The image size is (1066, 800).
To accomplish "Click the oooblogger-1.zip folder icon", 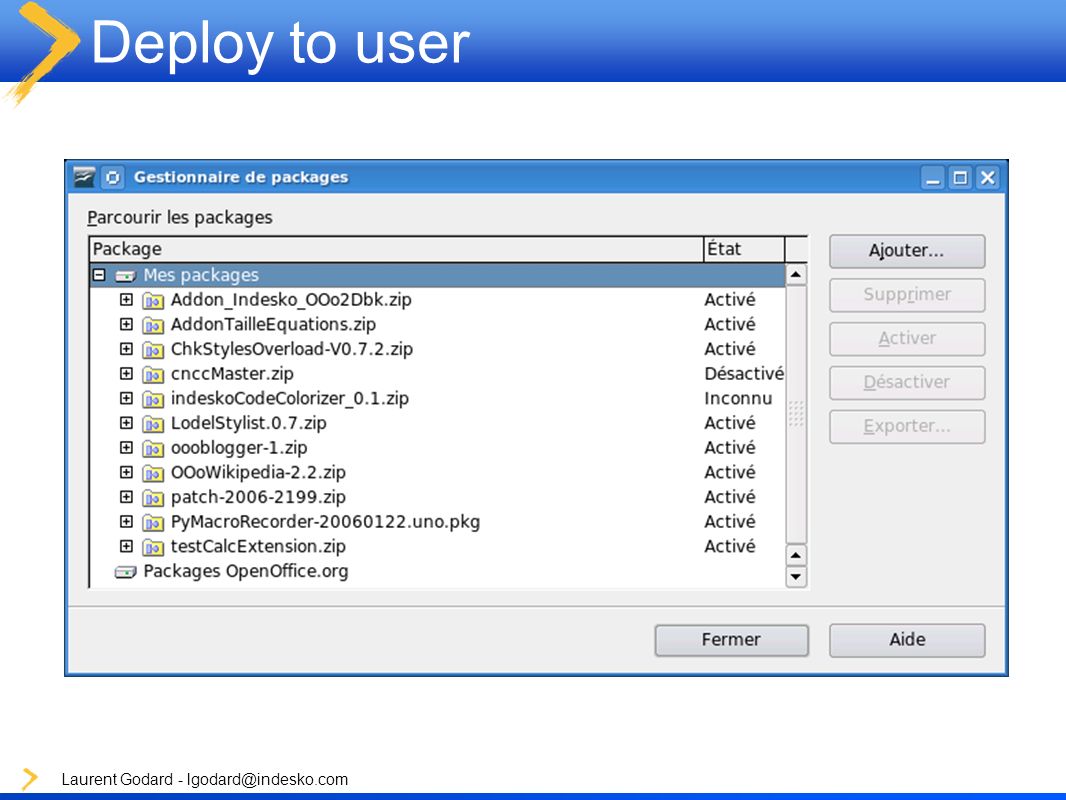I will [153, 448].
